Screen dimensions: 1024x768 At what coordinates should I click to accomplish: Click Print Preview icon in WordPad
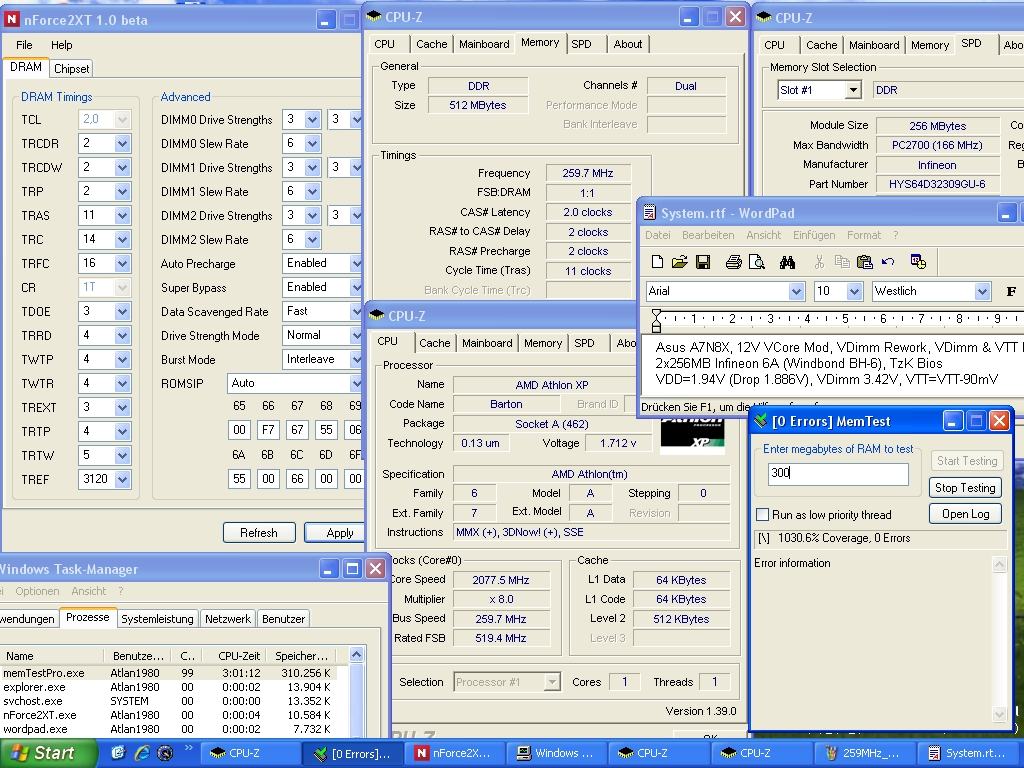click(756, 262)
